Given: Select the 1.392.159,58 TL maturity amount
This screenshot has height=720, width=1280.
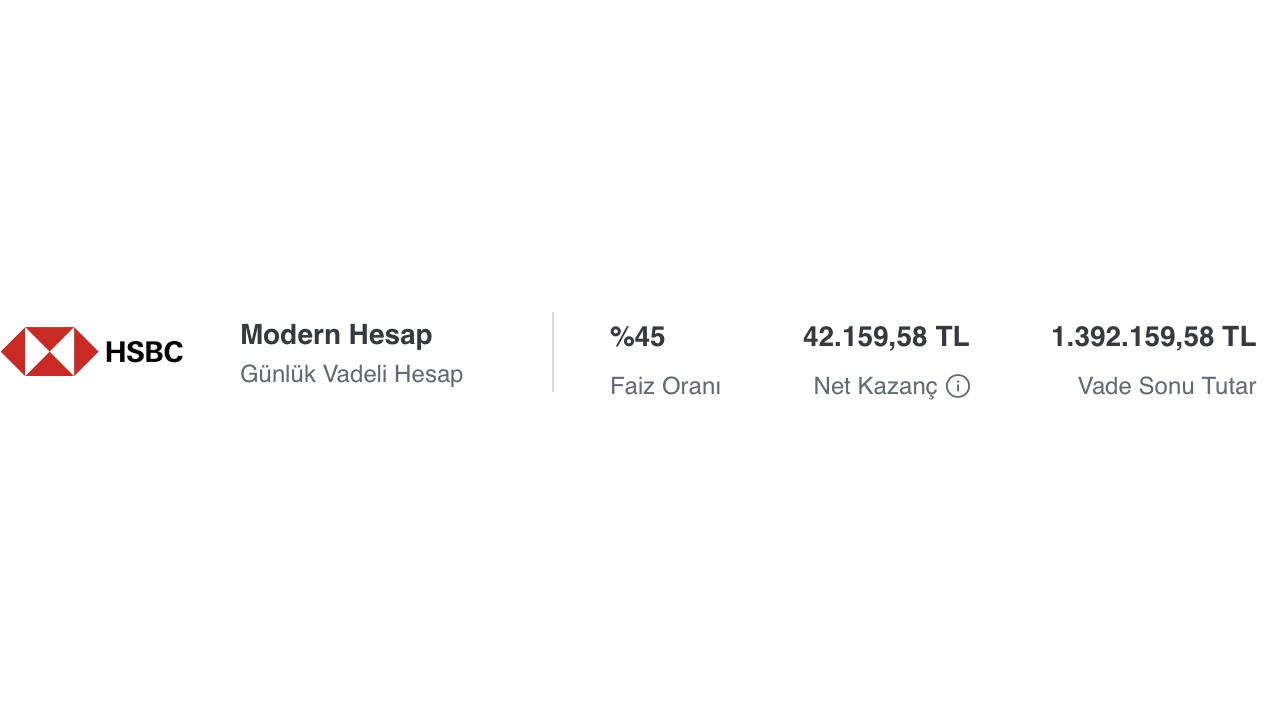Looking at the screenshot, I should click(1153, 337).
